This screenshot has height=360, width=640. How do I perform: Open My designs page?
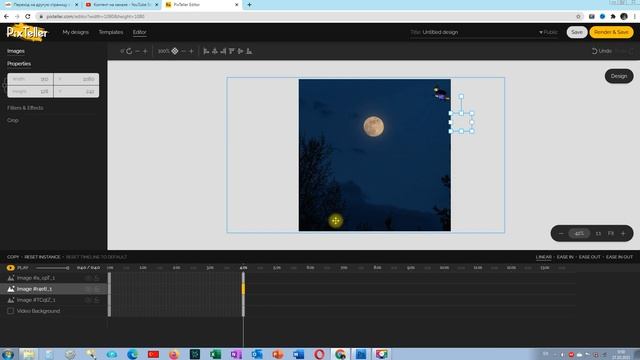click(x=76, y=32)
